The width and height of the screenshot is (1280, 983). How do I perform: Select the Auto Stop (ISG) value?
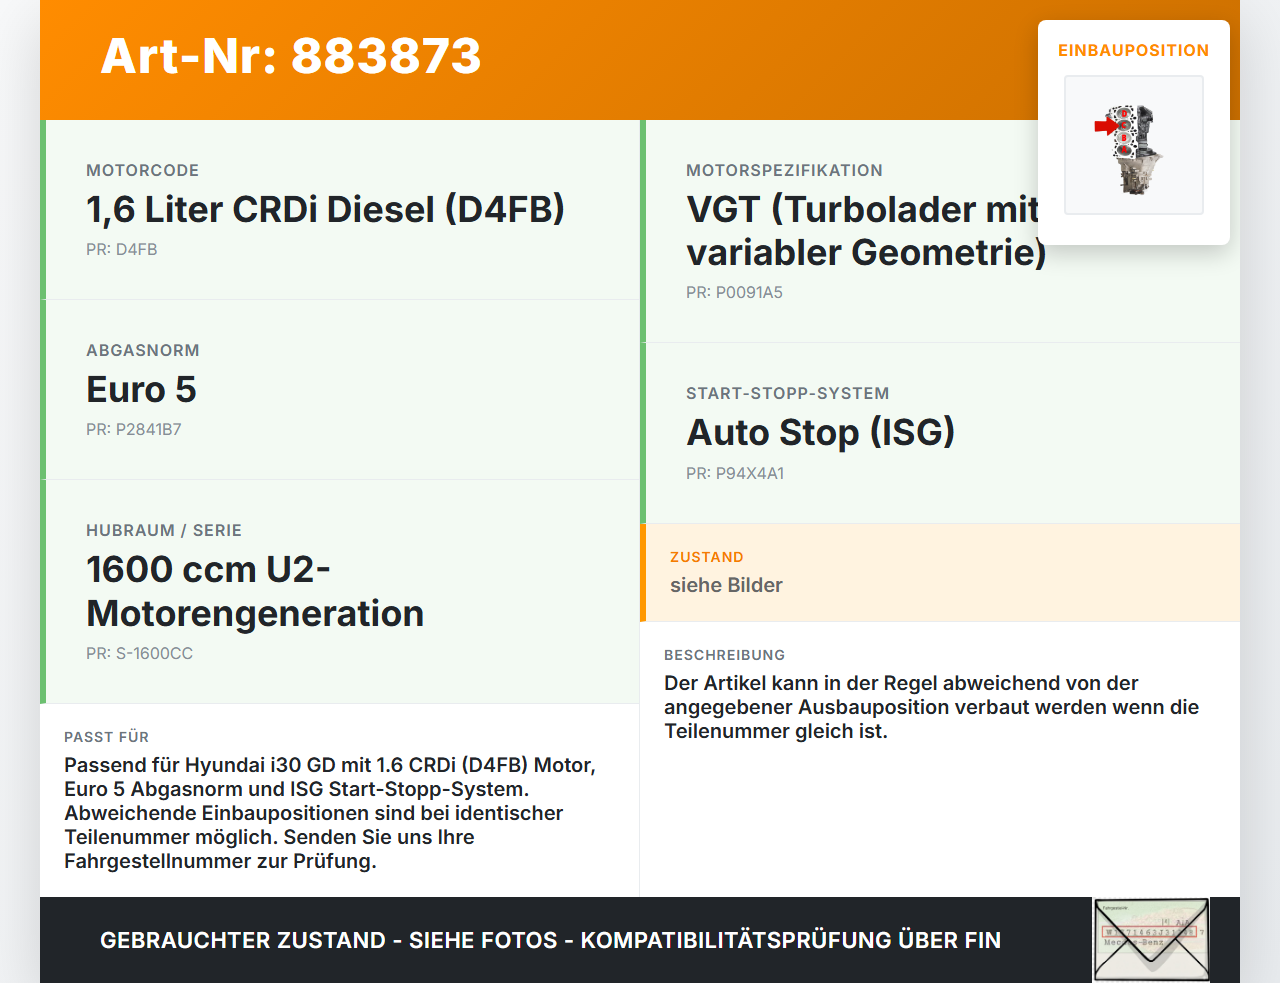pyautogui.click(x=821, y=432)
